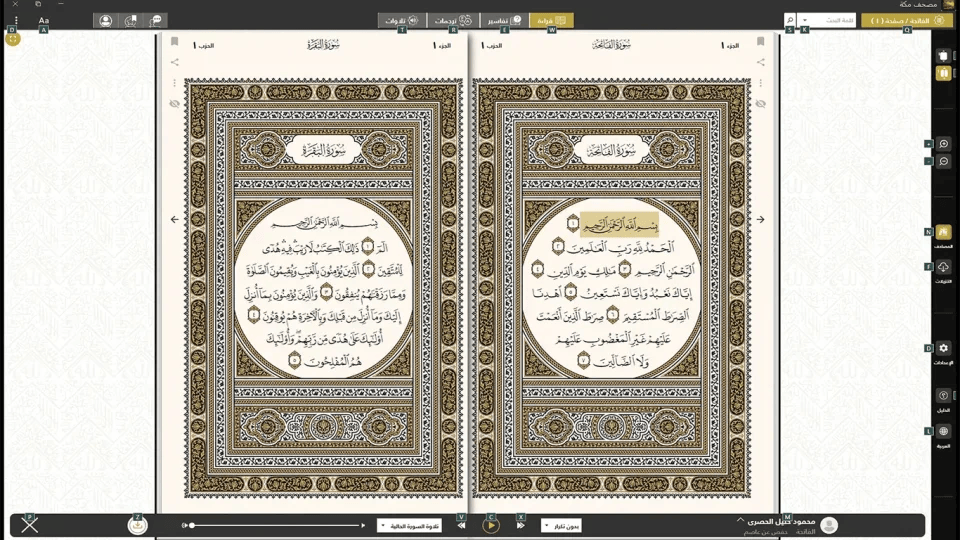Zoom in using the magnifier plus icon

click(x=944, y=144)
